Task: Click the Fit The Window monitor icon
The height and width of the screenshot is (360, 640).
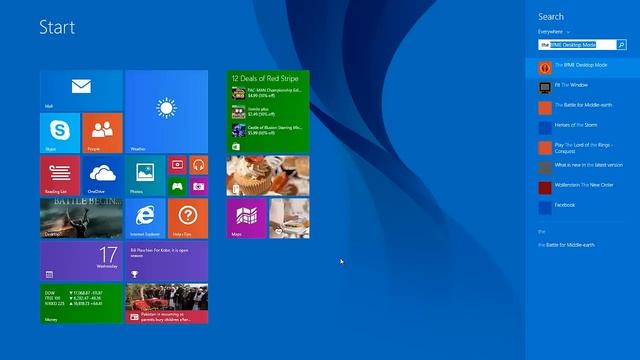Action: 545,88
